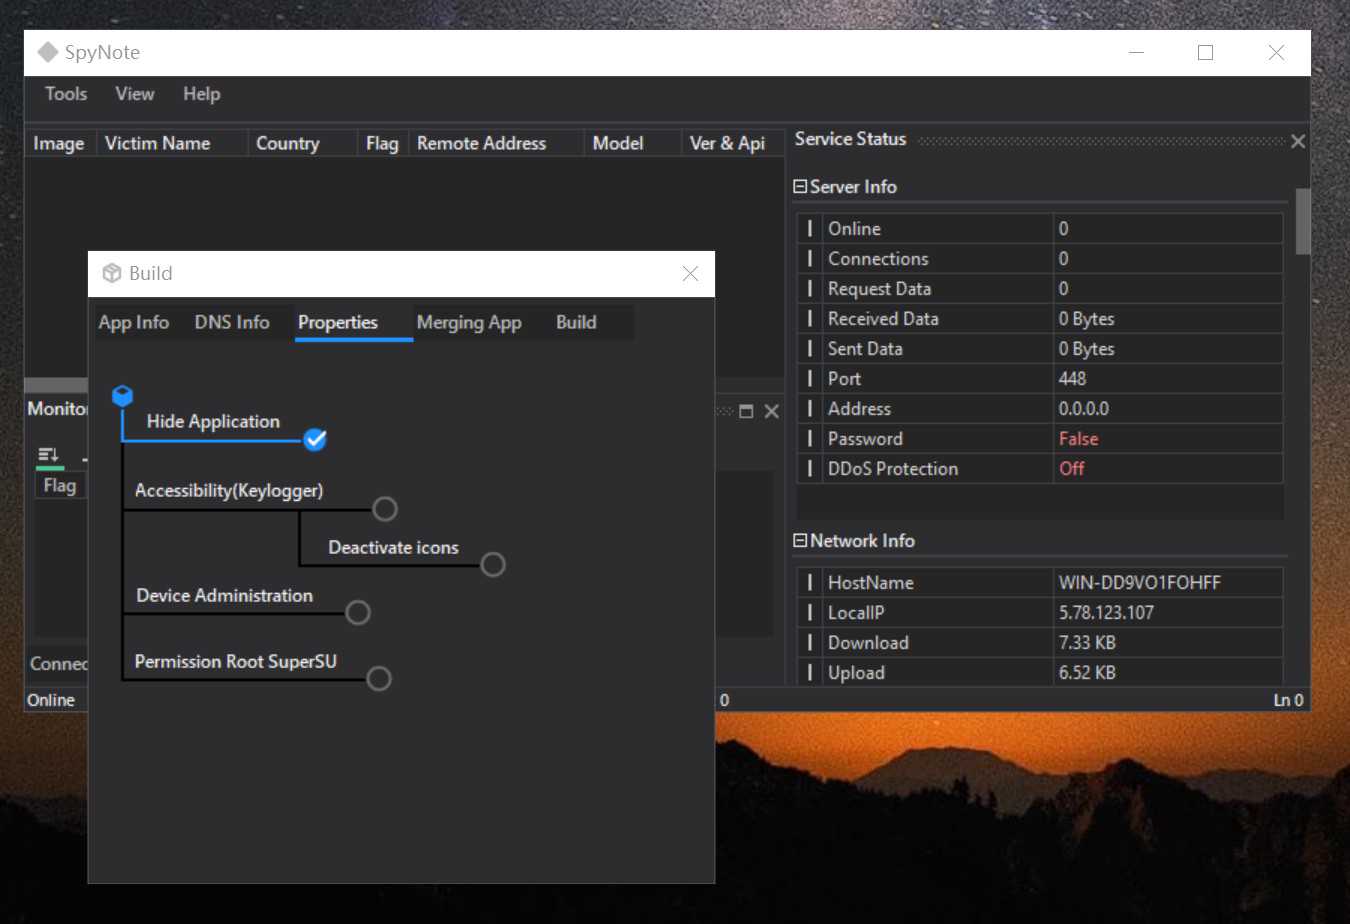1350x924 pixels.
Task: Uncheck the Hide Application option
Action: click(x=315, y=439)
